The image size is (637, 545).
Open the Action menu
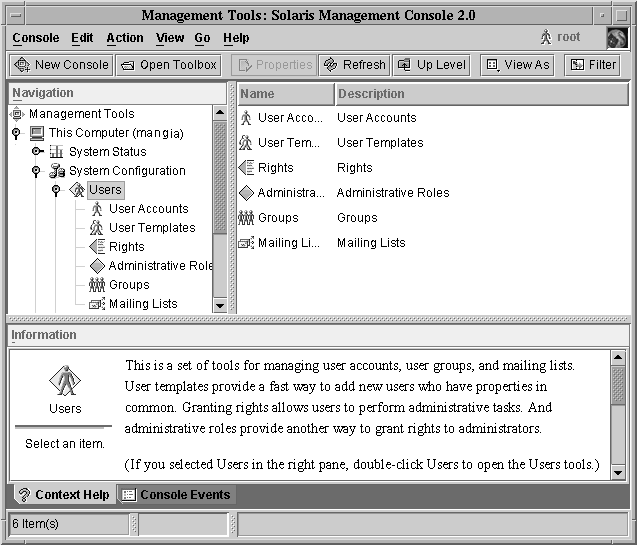click(125, 38)
